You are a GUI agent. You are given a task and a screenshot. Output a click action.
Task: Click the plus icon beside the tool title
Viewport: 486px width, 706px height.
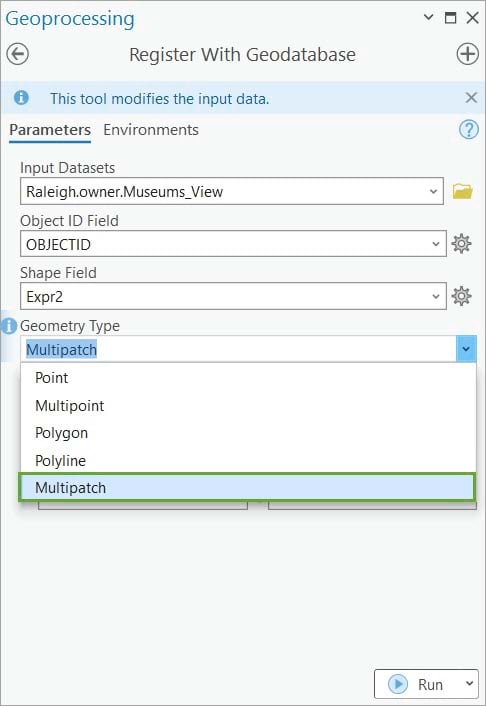468,54
